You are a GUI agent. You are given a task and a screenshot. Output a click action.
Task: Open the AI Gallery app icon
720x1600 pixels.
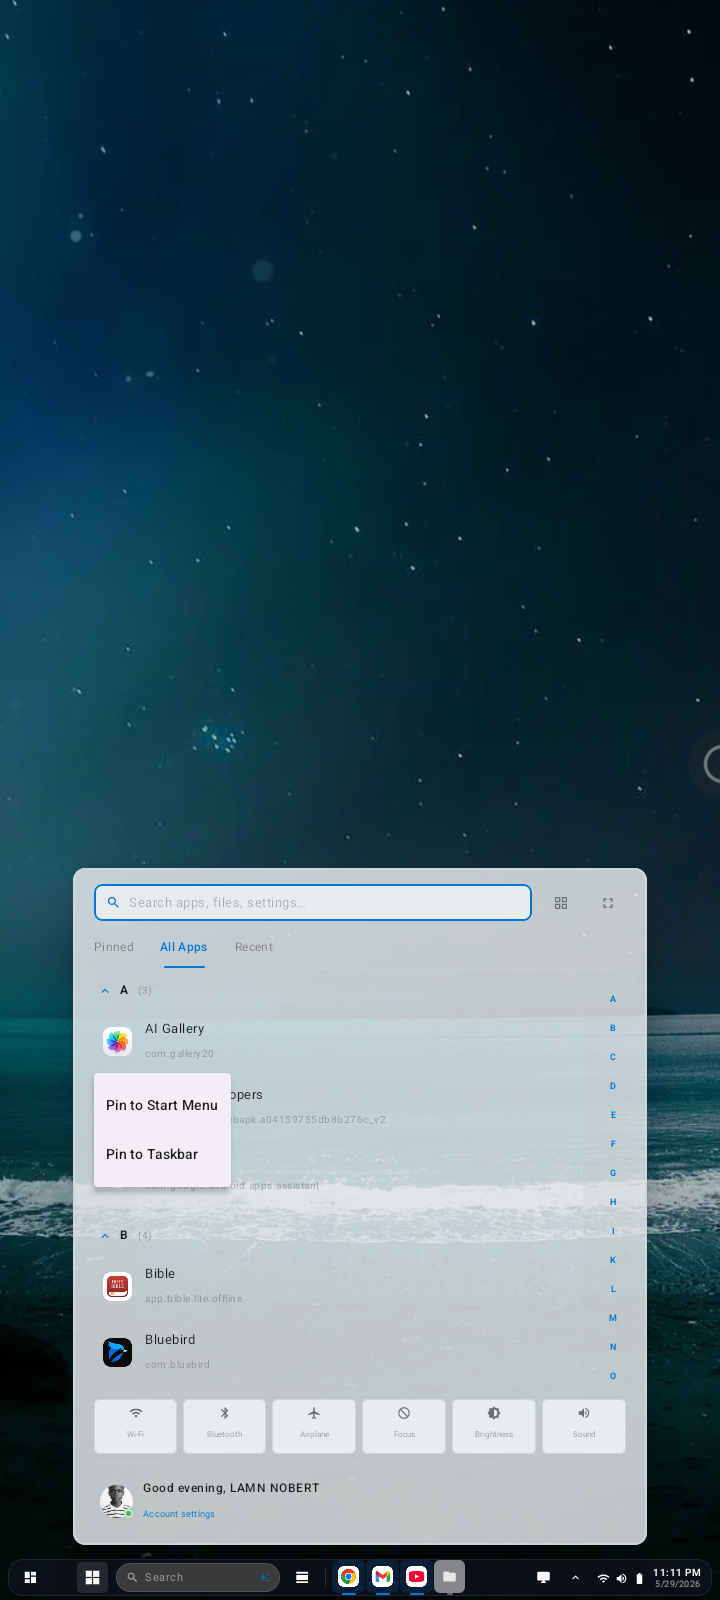(x=118, y=1041)
